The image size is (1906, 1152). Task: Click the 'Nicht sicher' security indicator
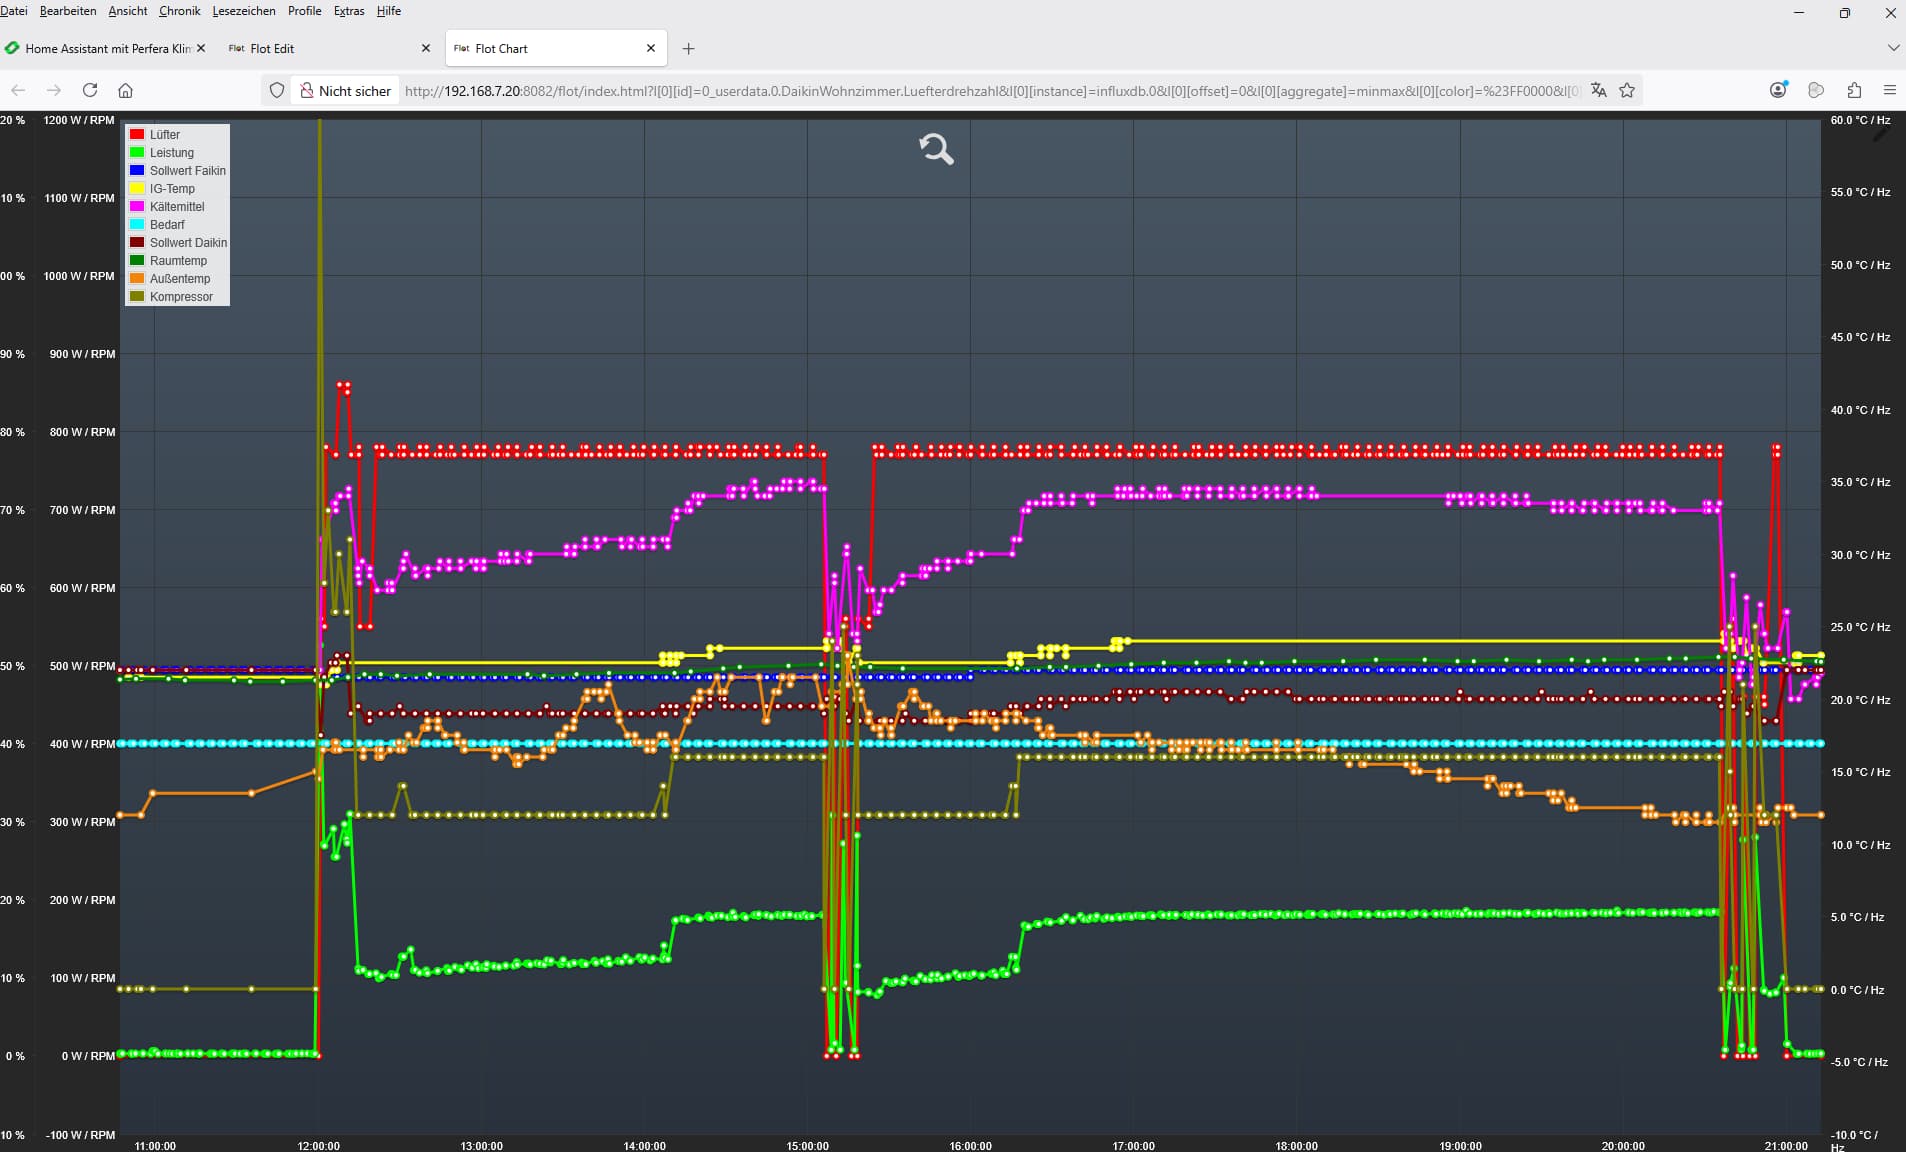click(x=345, y=91)
